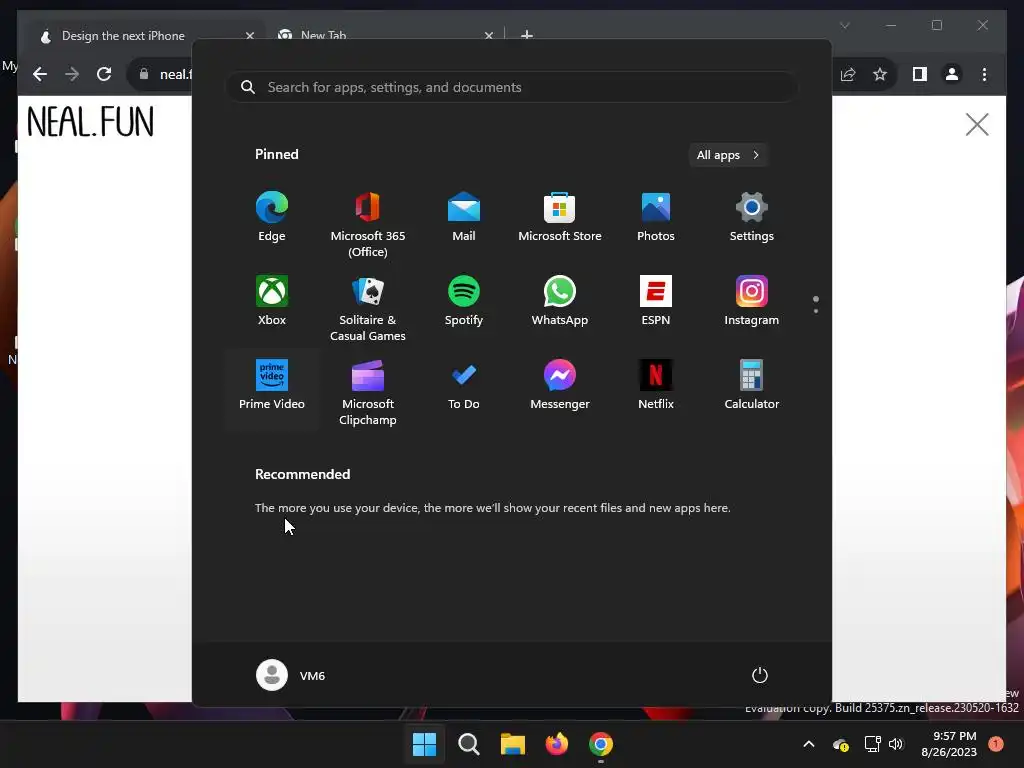
Task: Open the volume control in system tray
Action: (x=896, y=744)
